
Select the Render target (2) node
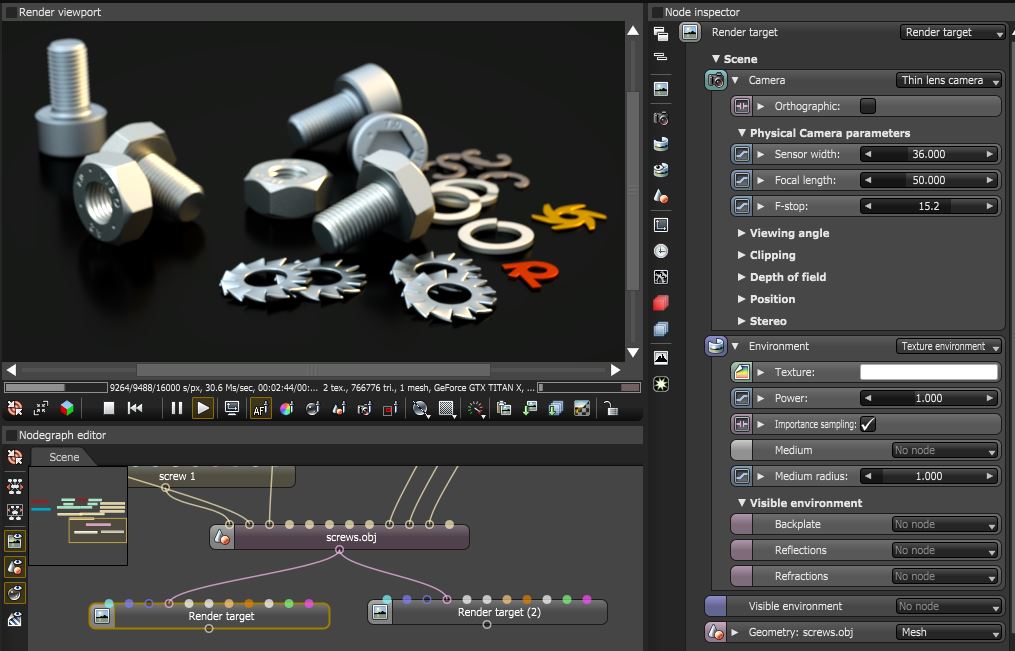(x=487, y=611)
